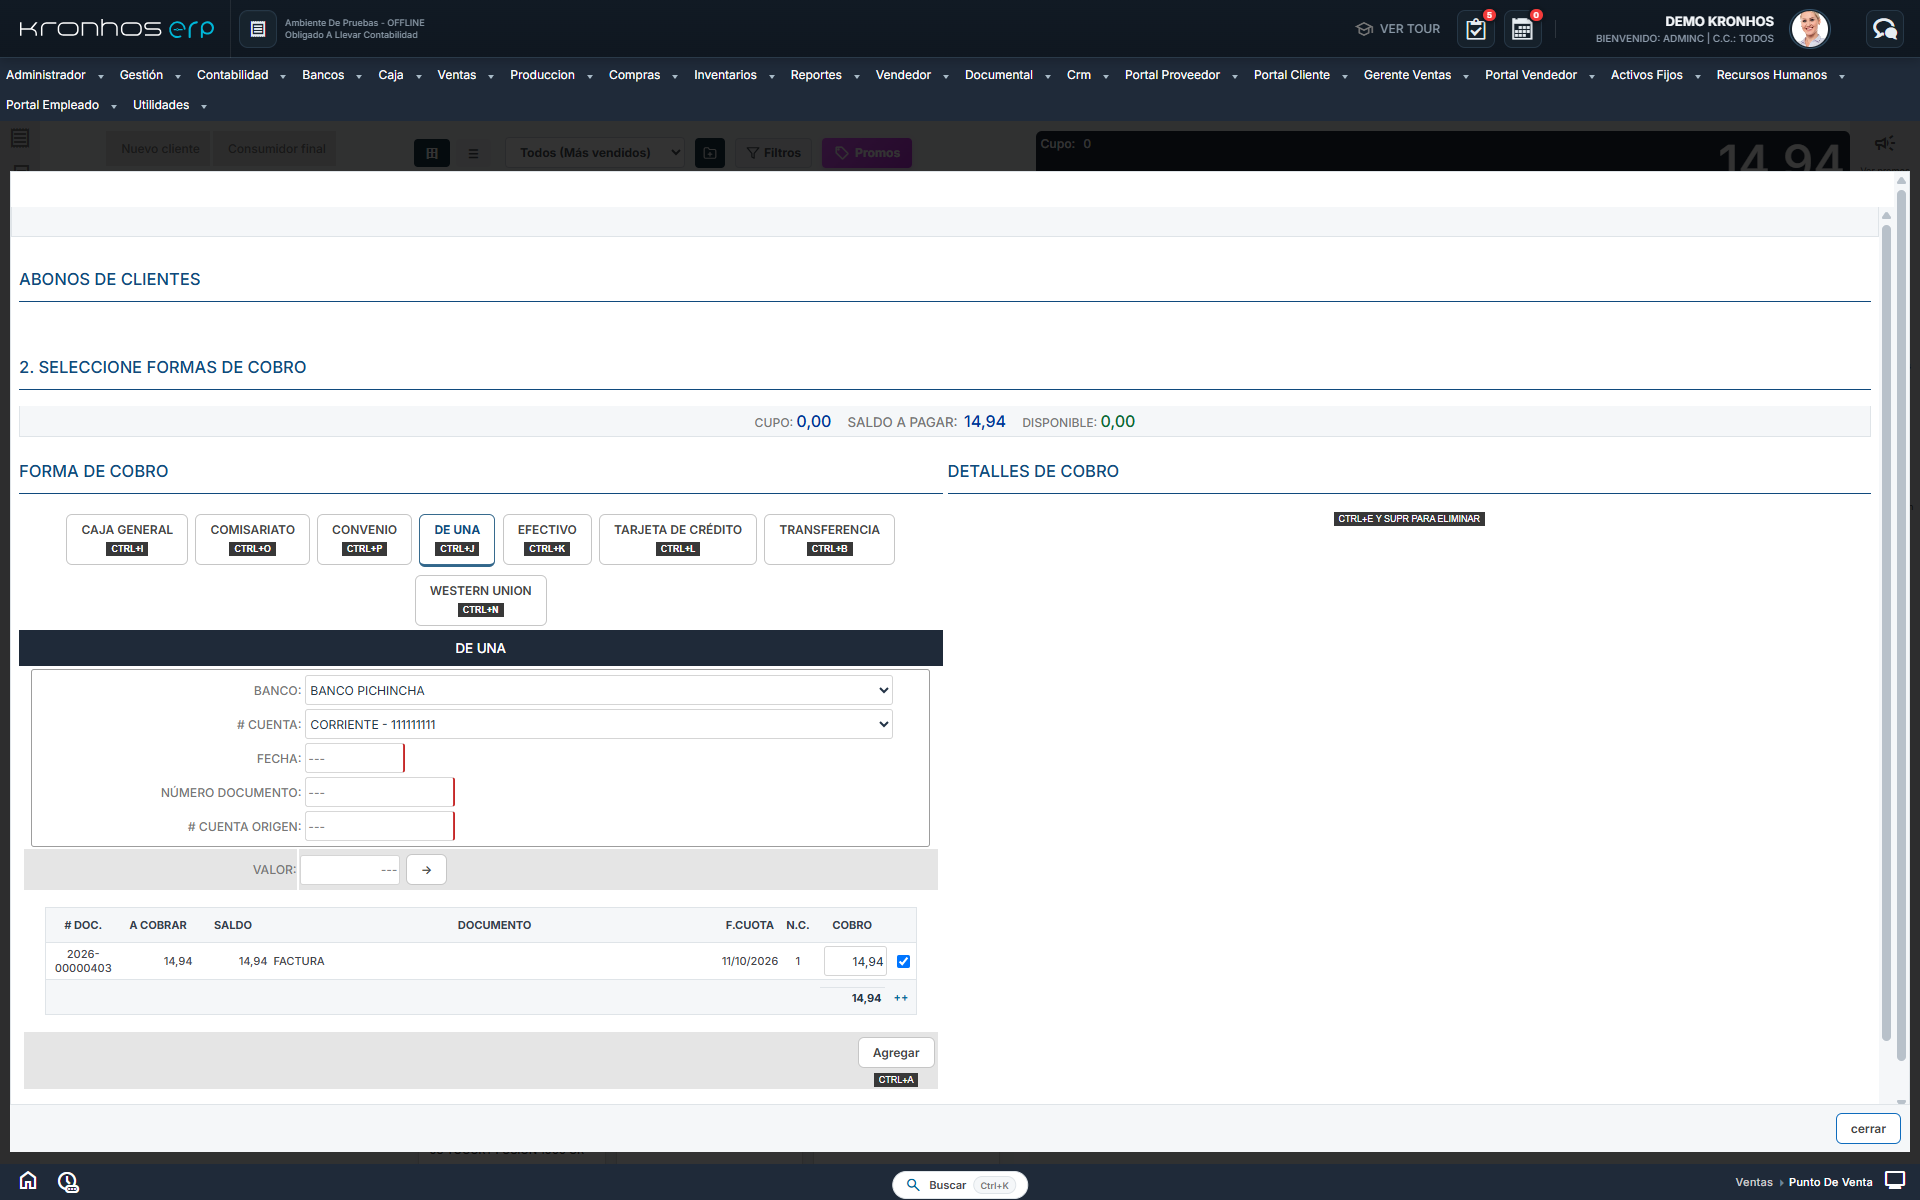Switch to grid view icon in background toolbar
Image resolution: width=1920 pixels, height=1200 pixels.
(432, 153)
